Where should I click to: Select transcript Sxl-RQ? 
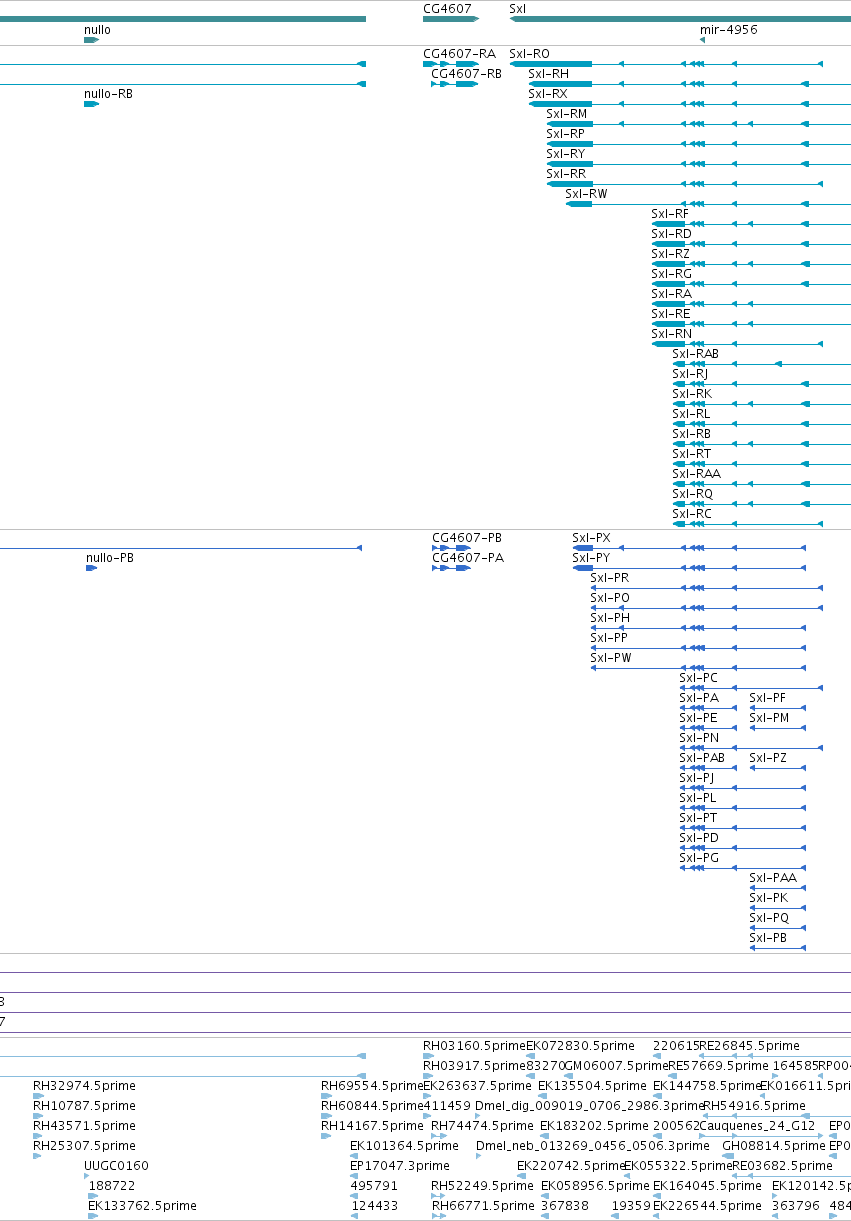(692, 494)
